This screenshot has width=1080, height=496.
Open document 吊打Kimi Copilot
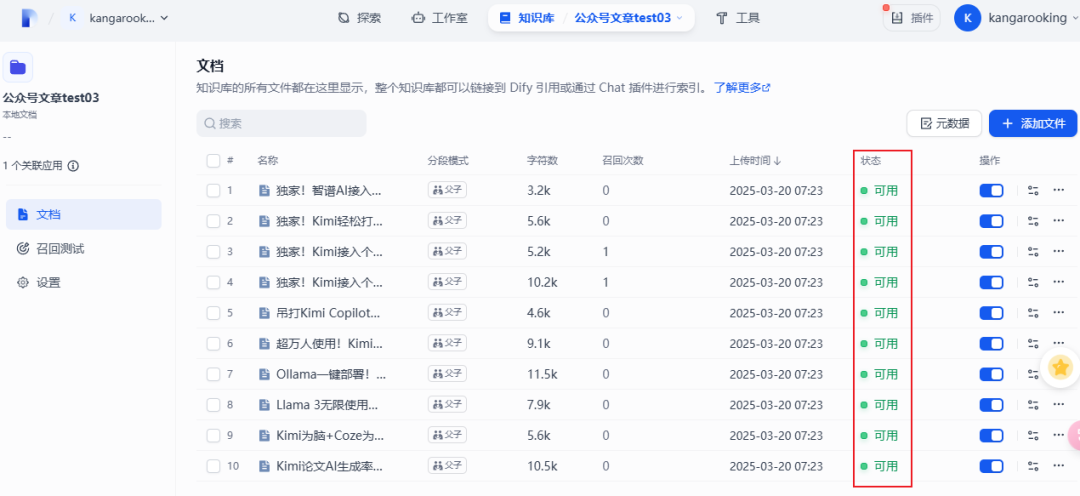point(328,313)
